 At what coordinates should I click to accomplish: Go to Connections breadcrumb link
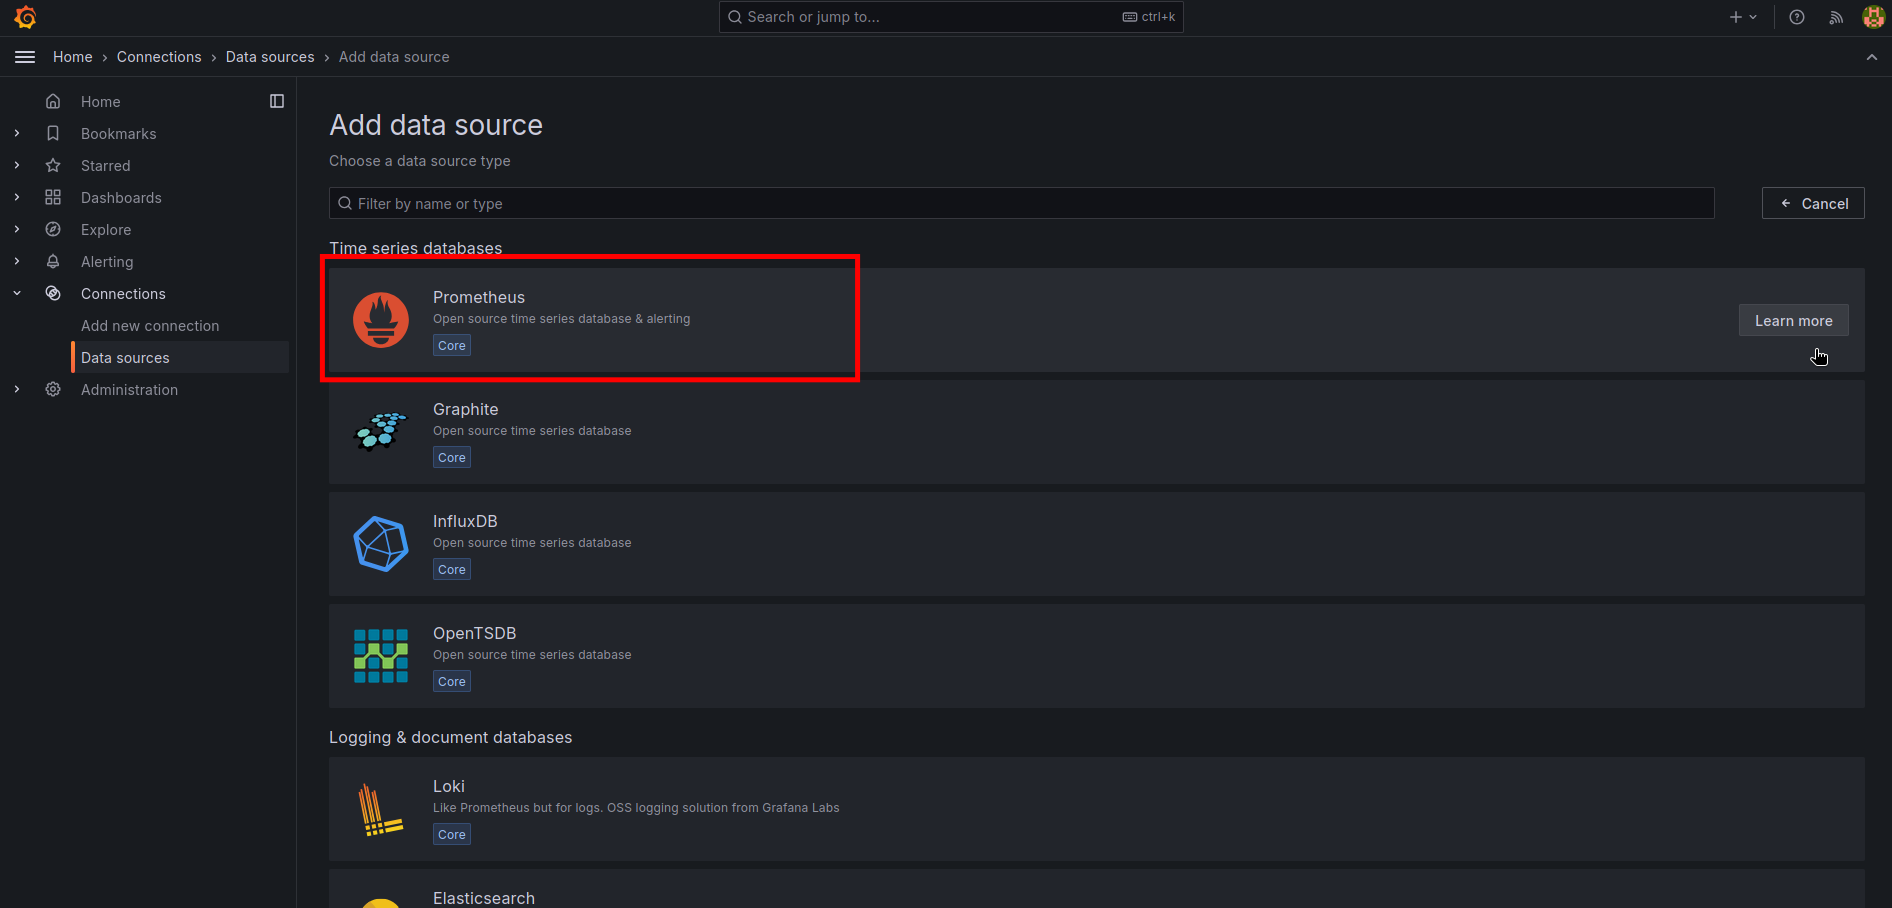point(159,57)
